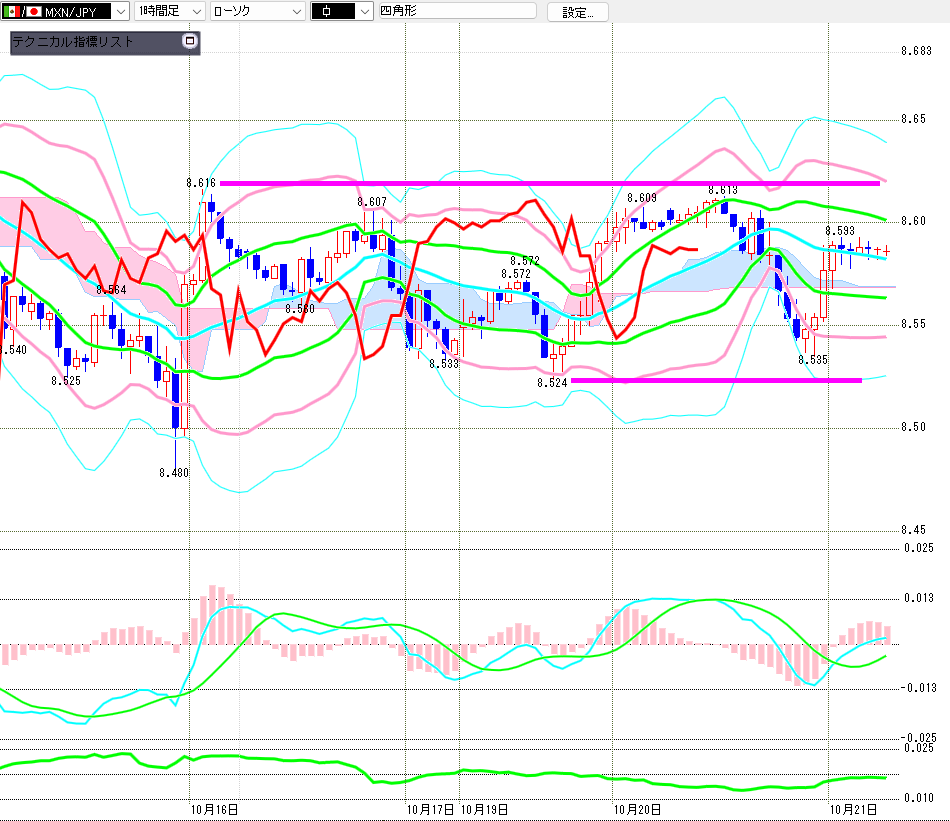Click the 8.616 high price label
950x821 pixels.
click(201, 183)
